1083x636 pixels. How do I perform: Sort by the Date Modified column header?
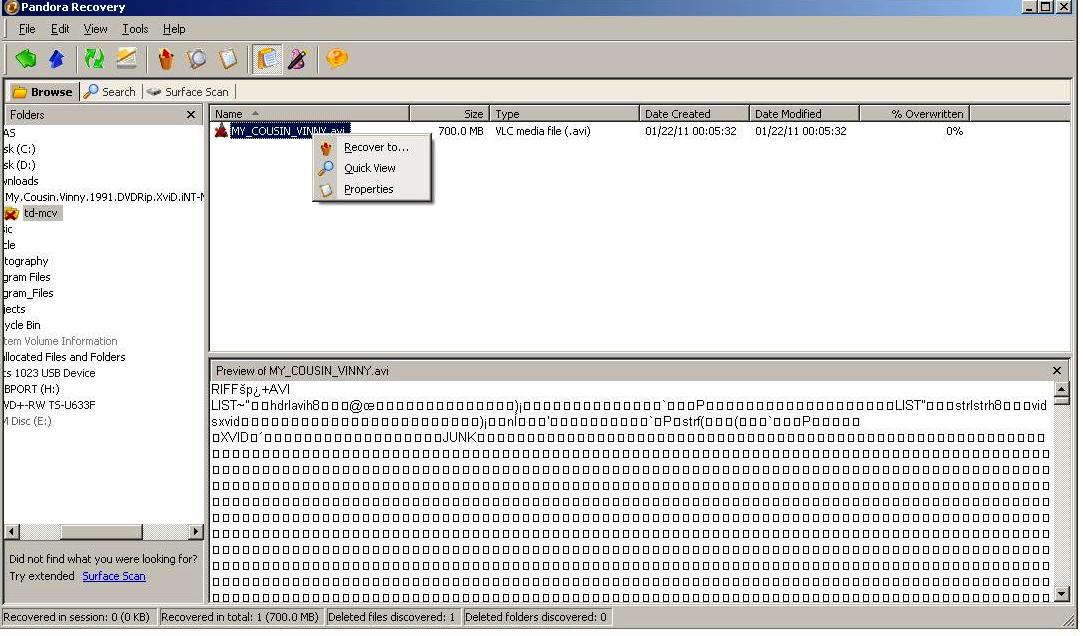[804, 114]
